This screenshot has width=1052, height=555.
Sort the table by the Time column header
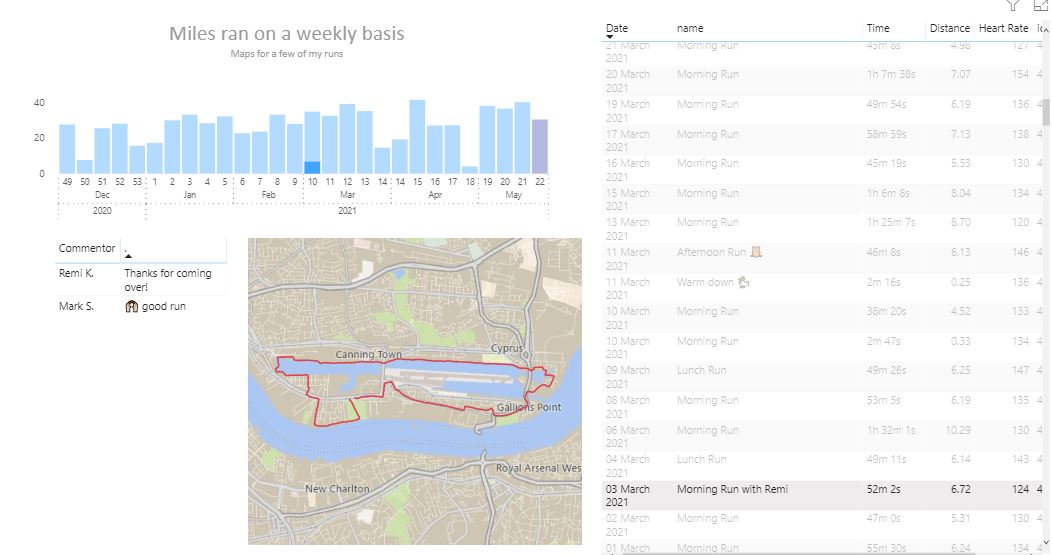(x=878, y=28)
